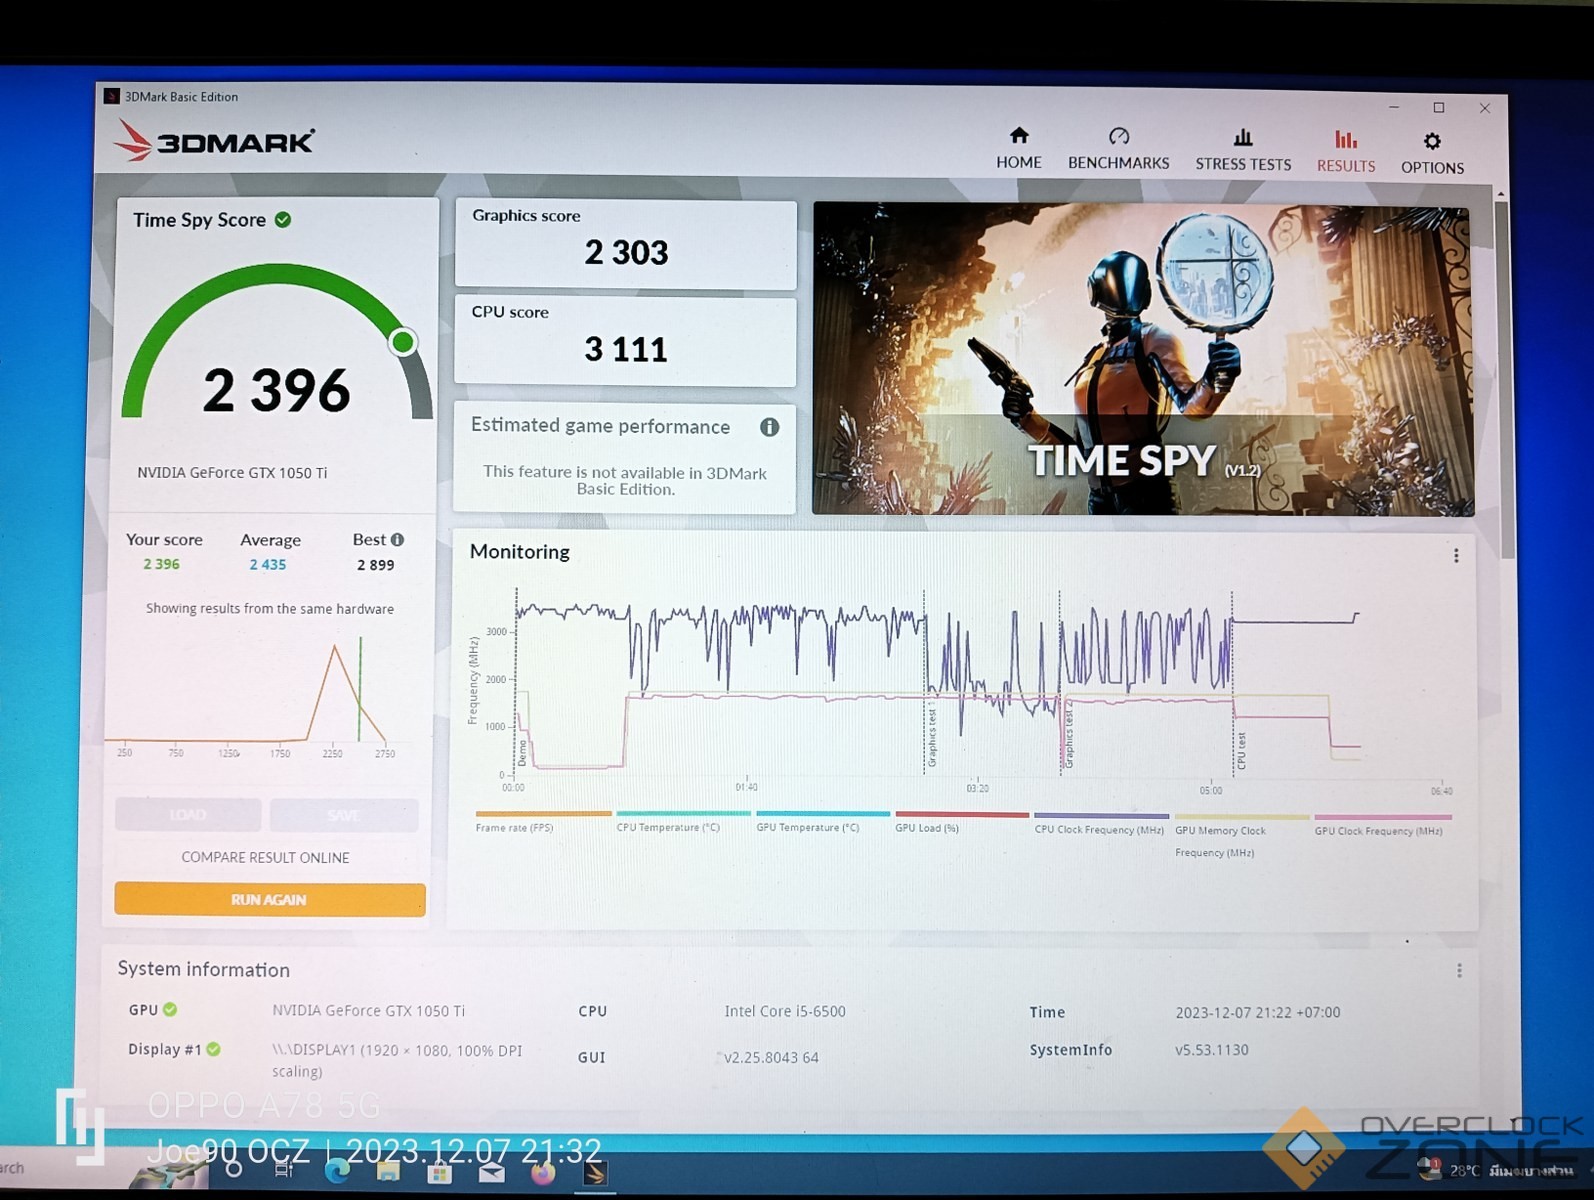Click the Task View taskbar icon
Screen dimensions: 1594x1200
click(284, 1169)
